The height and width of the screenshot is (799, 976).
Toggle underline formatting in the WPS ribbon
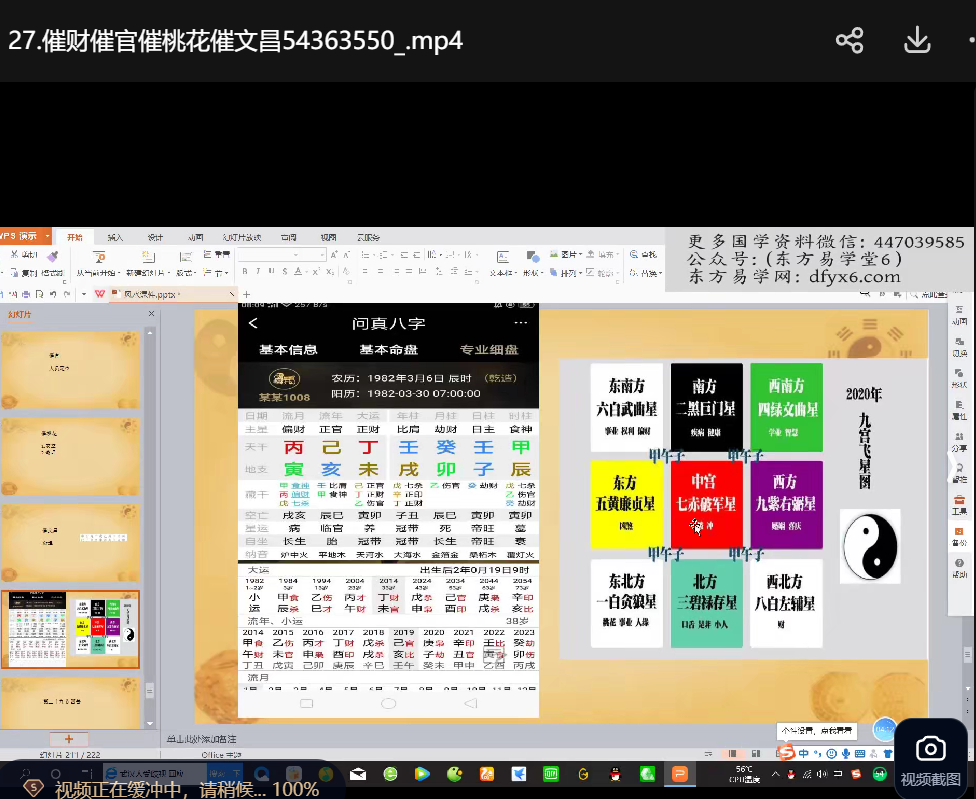point(270,271)
